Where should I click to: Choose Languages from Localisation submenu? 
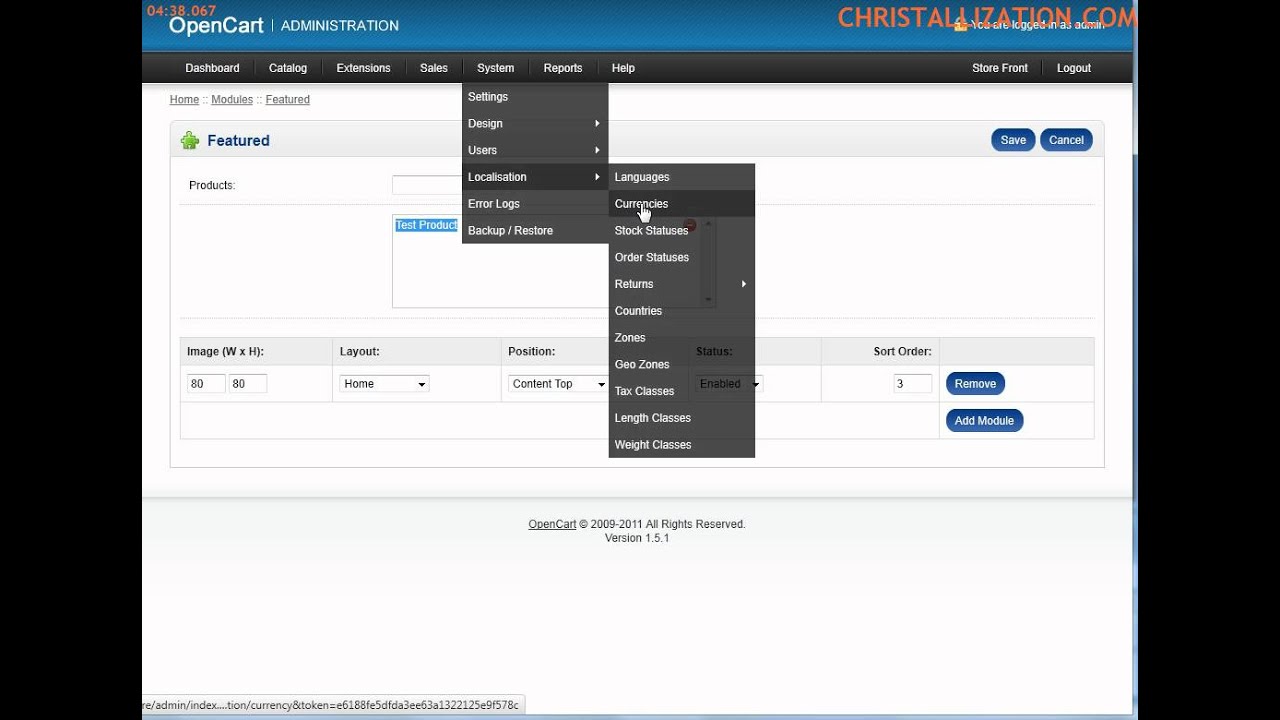(681, 177)
